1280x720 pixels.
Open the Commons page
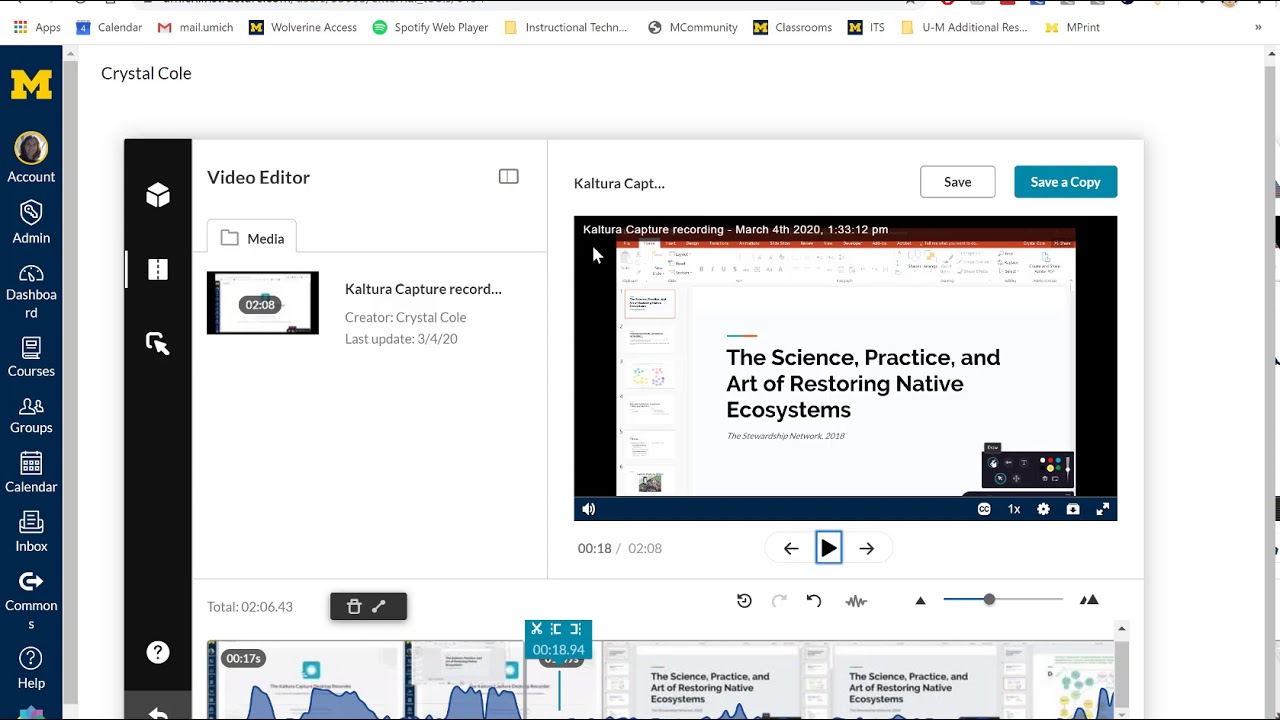click(31, 600)
